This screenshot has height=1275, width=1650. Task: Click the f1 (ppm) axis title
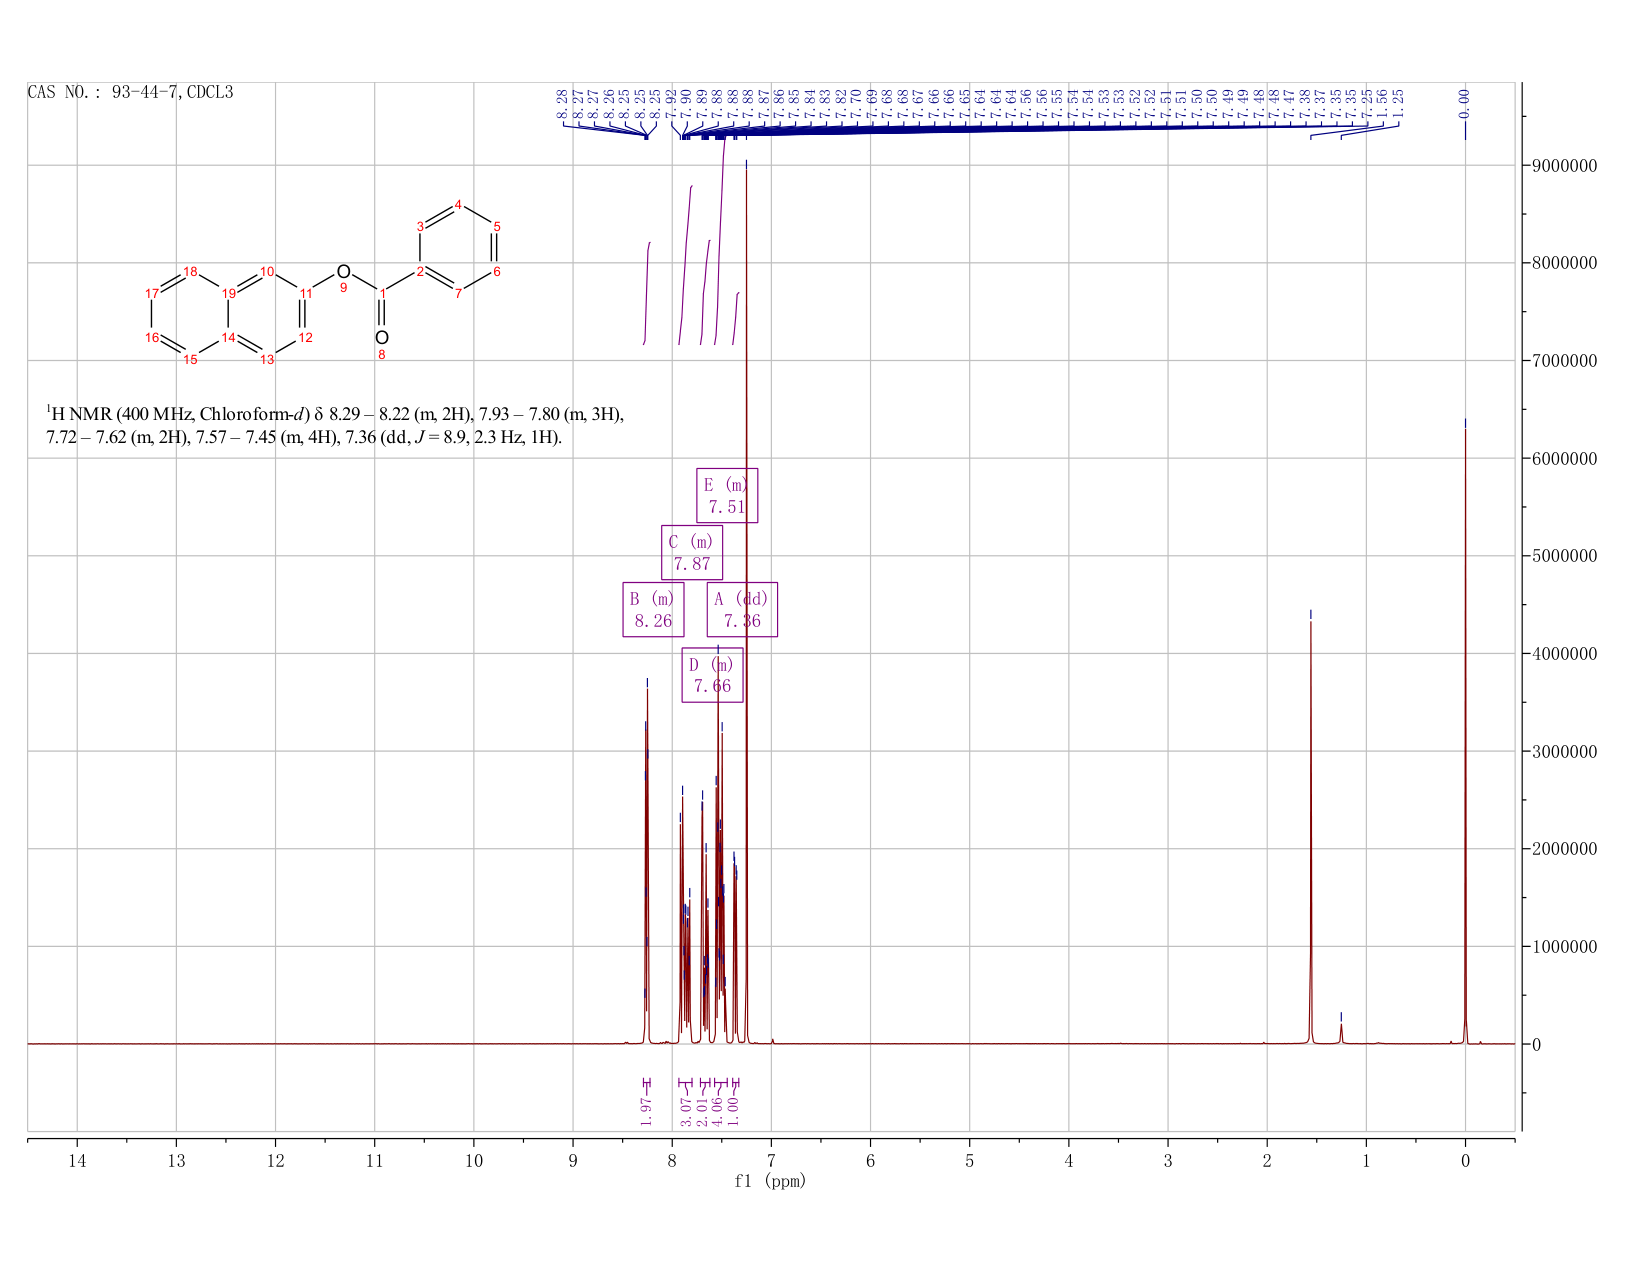point(770,1181)
